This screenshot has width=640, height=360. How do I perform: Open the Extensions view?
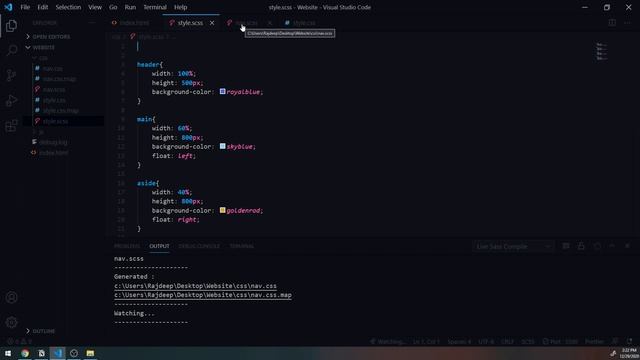tap(11, 126)
